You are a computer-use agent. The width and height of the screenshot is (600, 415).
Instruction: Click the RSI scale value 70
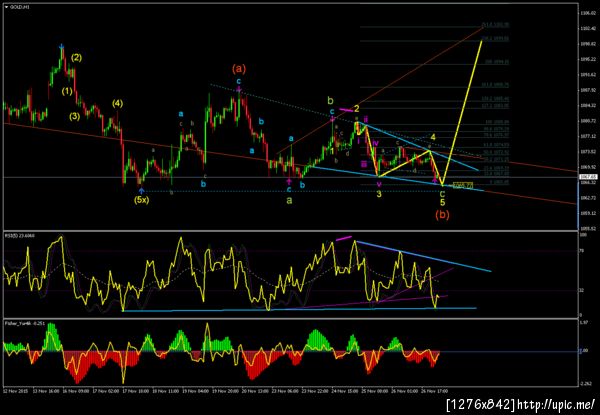(581, 251)
